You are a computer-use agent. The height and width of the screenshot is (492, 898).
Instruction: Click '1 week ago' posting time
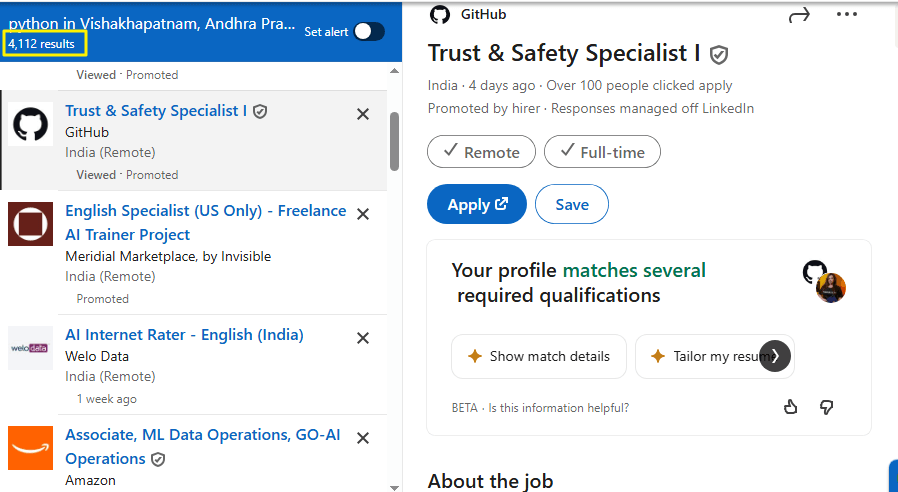point(107,399)
